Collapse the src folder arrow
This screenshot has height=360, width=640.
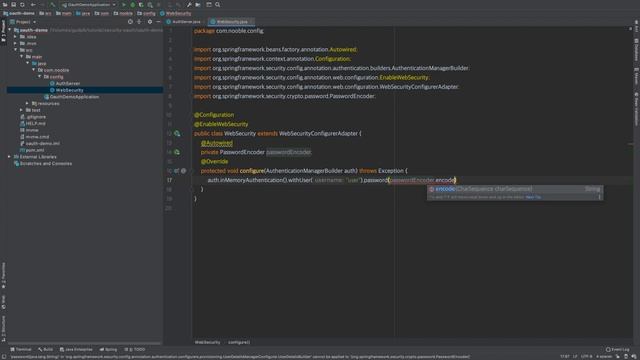[x=16, y=50]
